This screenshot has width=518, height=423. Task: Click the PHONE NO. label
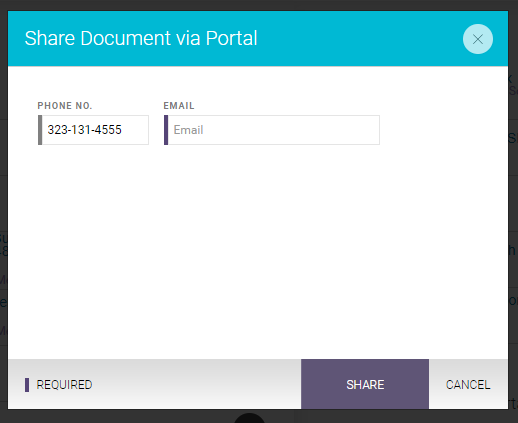(65, 106)
